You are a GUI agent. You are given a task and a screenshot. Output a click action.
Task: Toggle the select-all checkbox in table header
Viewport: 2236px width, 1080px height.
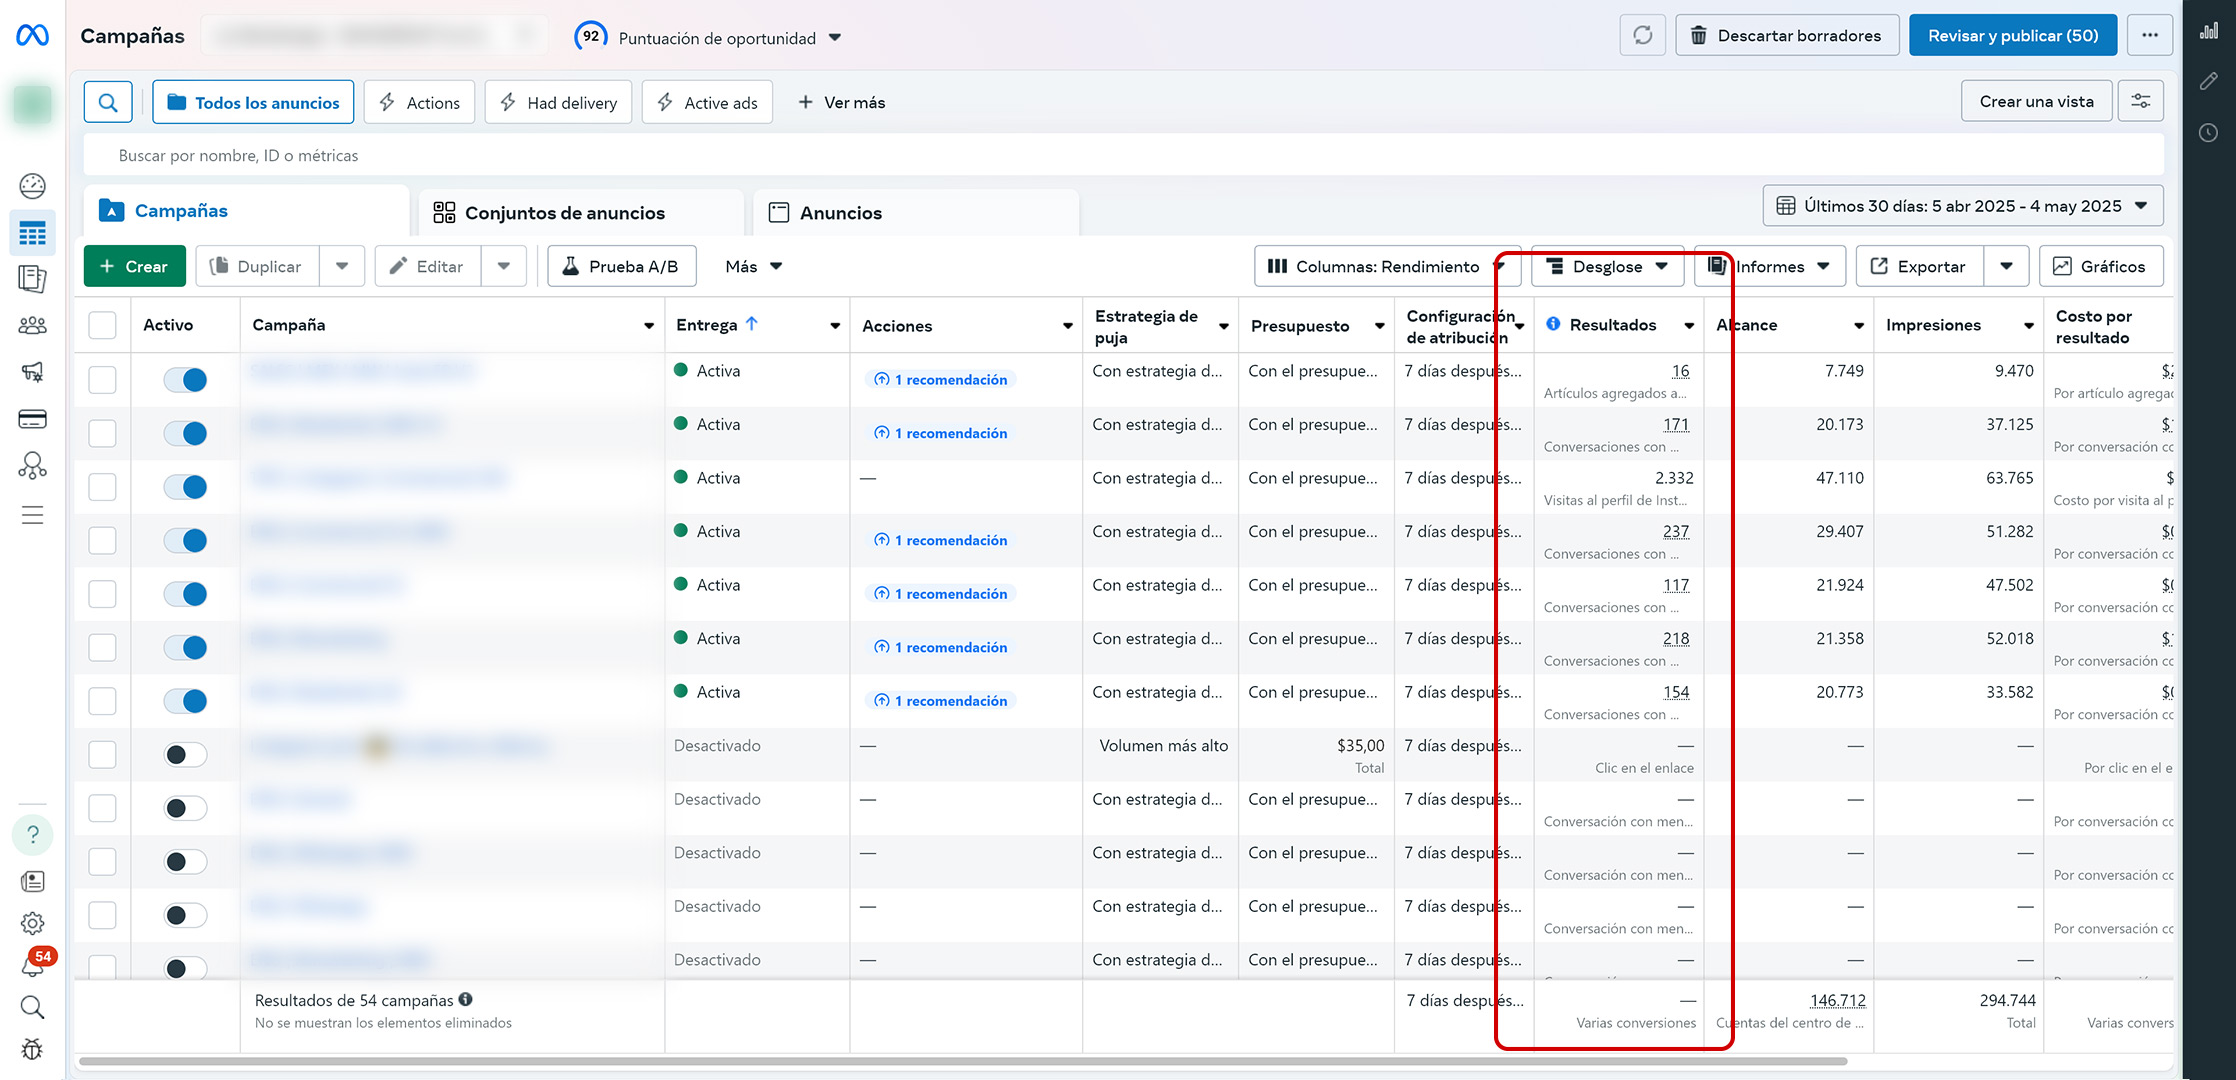click(x=102, y=325)
